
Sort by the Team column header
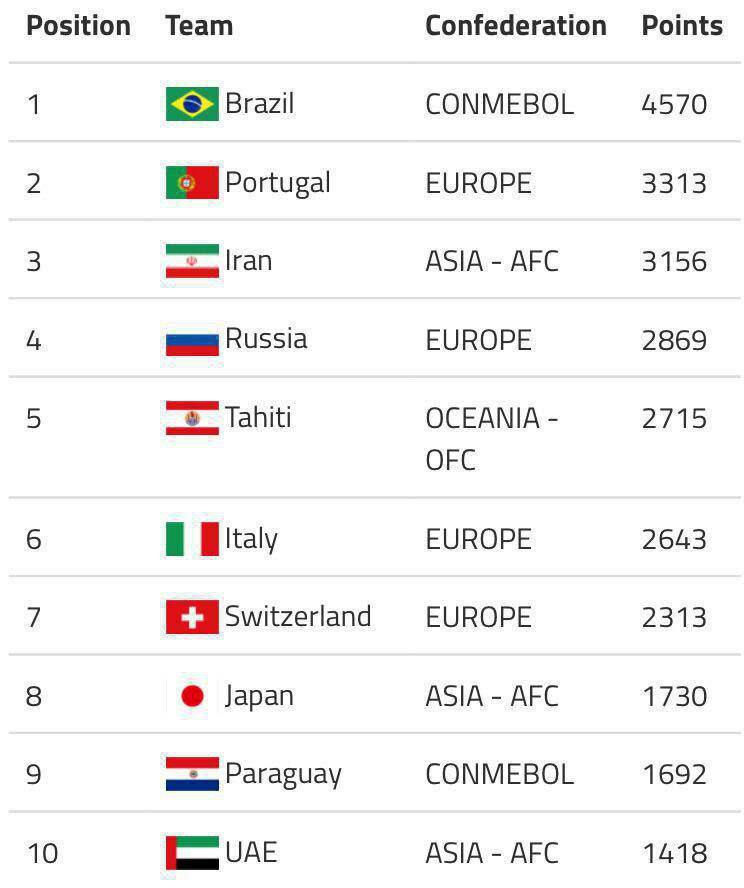[x=199, y=26]
